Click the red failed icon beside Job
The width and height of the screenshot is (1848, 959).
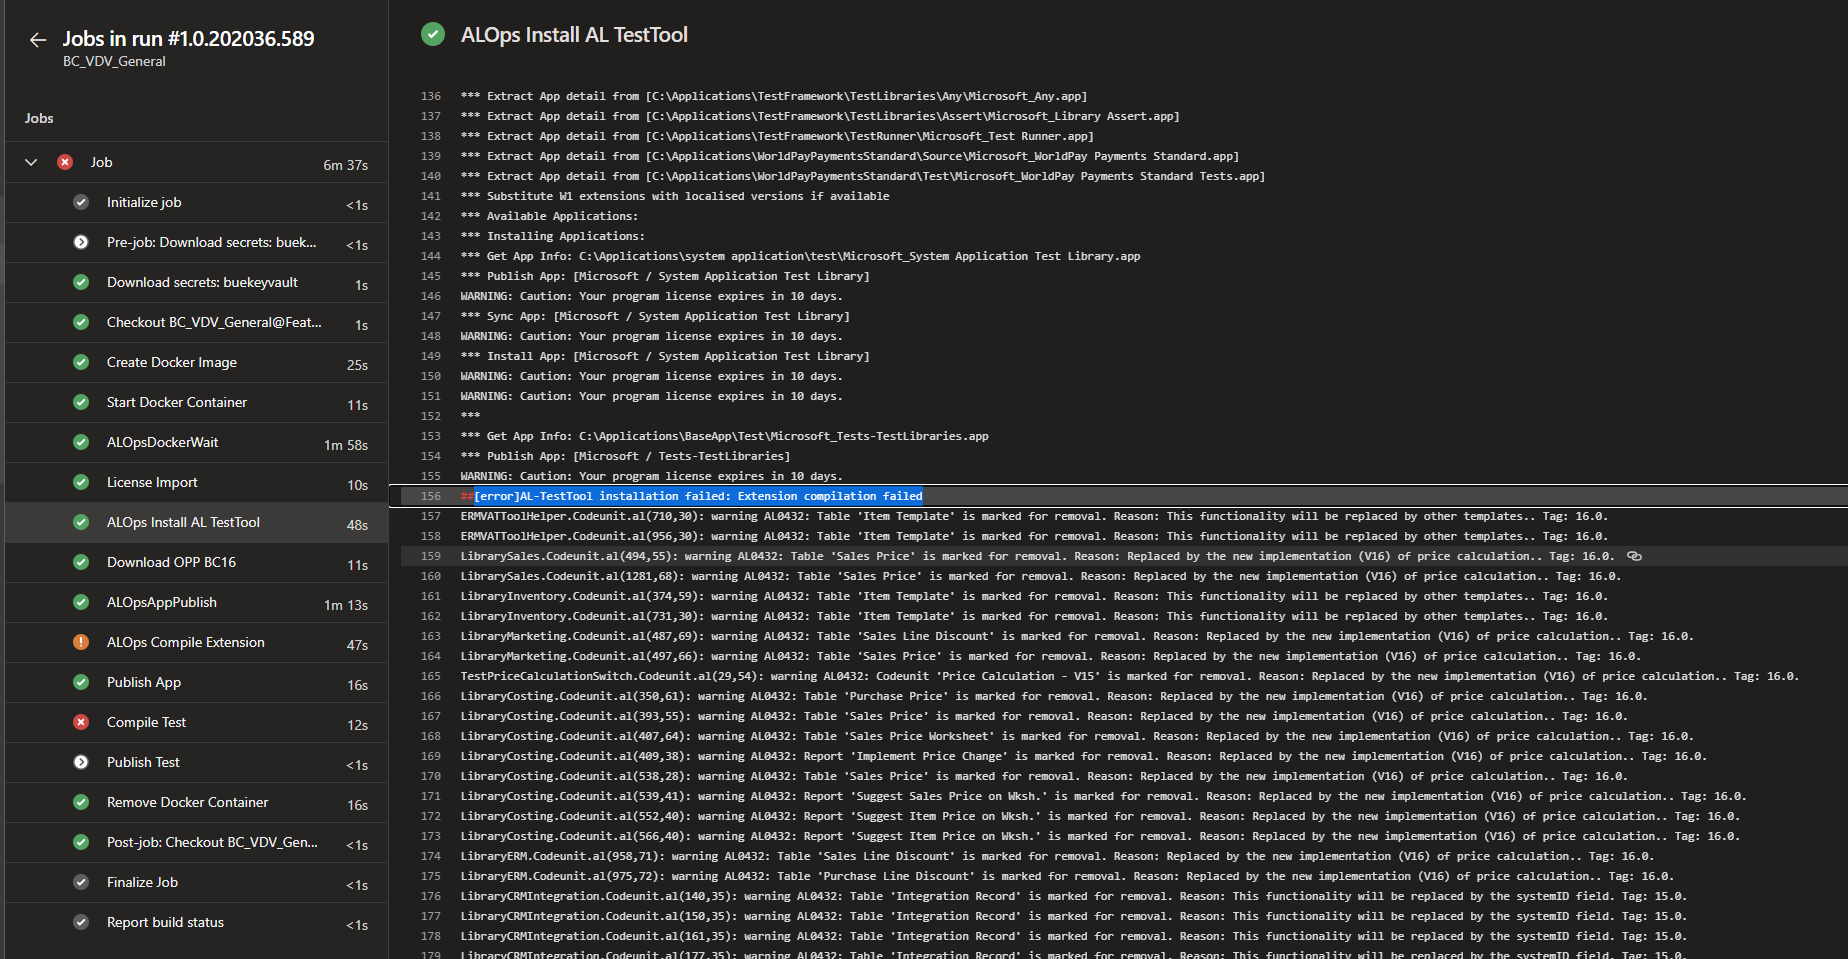pos(65,162)
